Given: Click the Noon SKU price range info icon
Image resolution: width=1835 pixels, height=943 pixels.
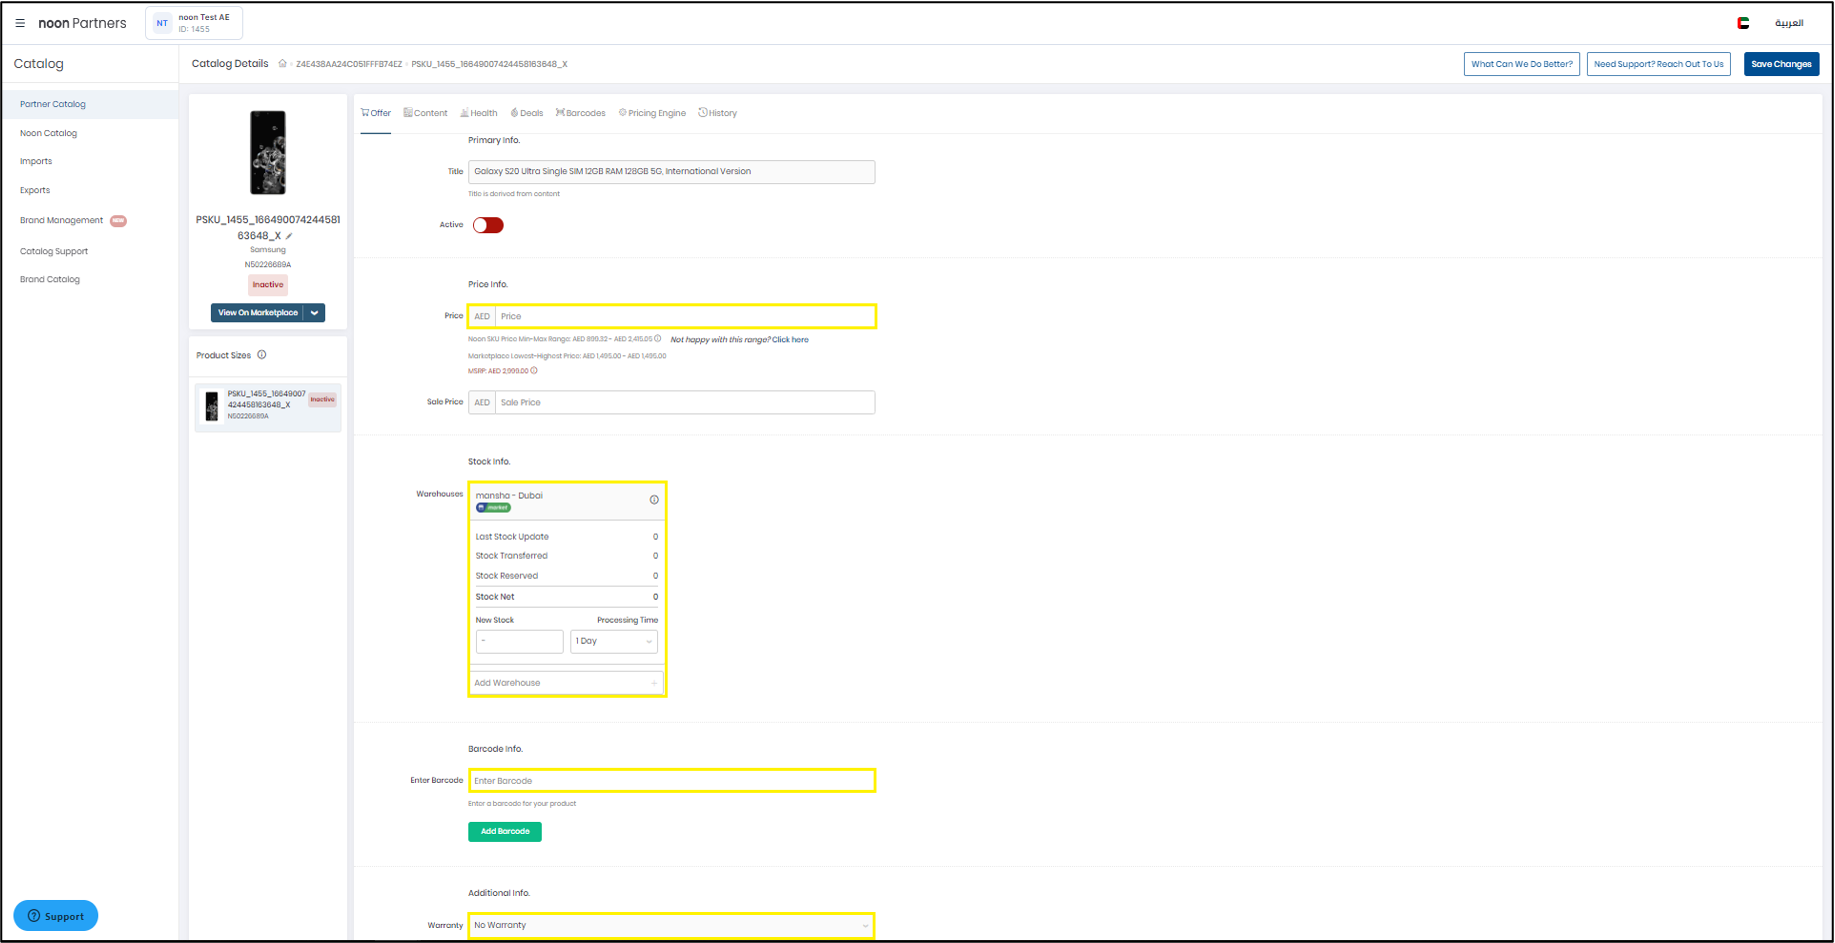Looking at the screenshot, I should click(x=657, y=339).
